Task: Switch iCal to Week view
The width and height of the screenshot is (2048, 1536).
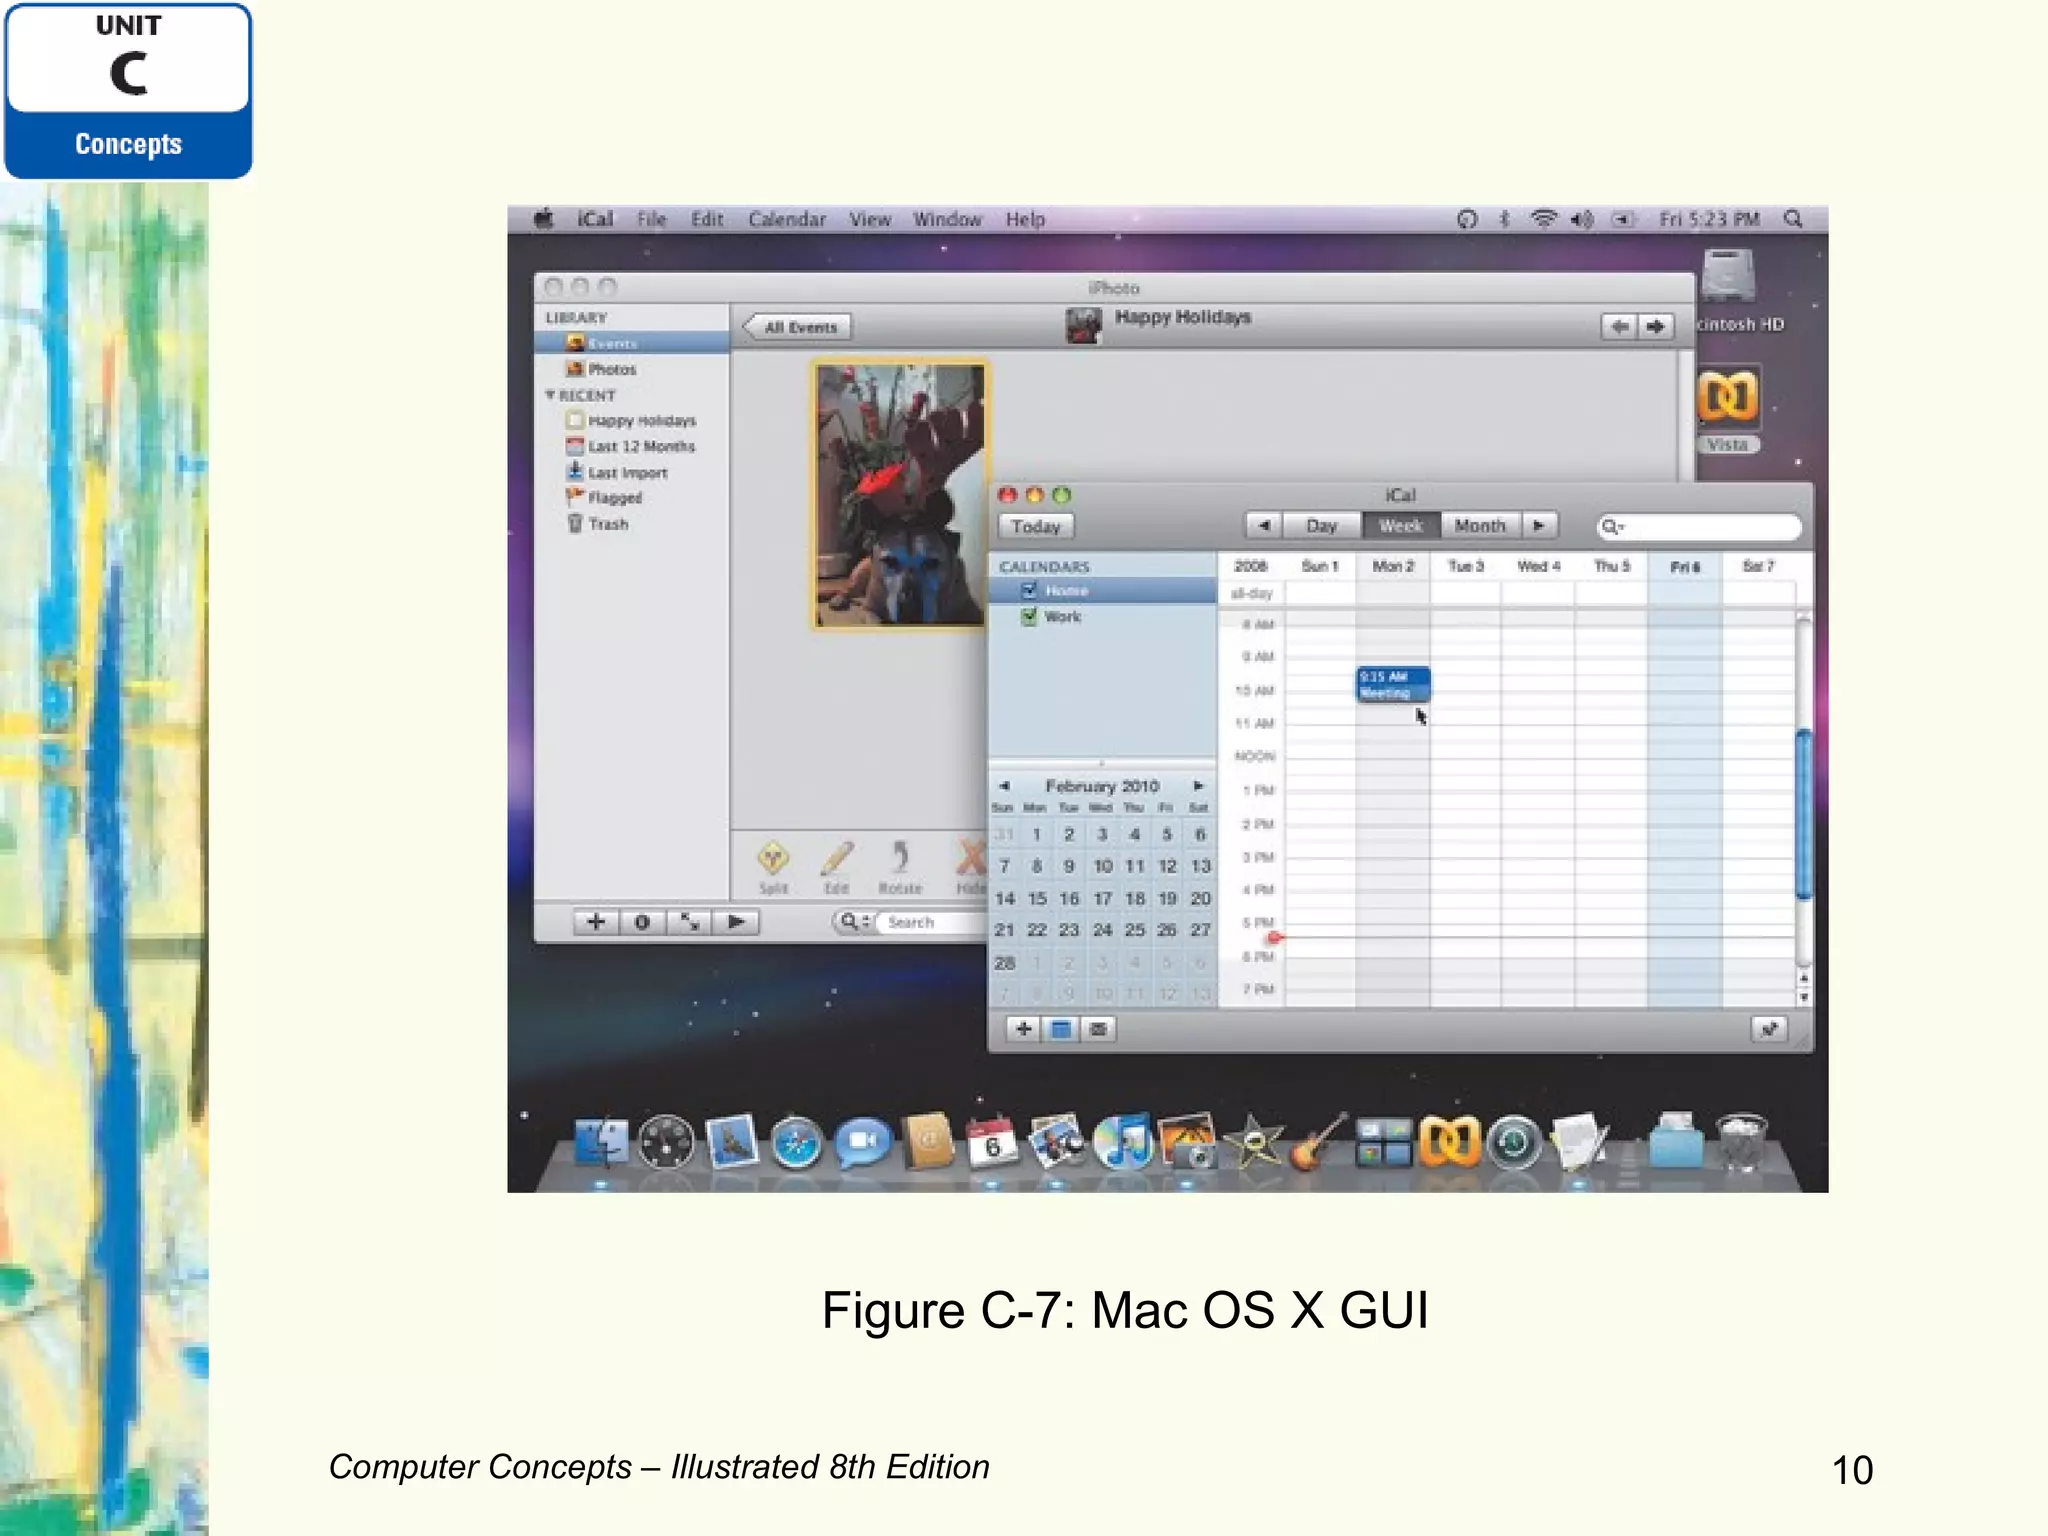Action: 1401,525
